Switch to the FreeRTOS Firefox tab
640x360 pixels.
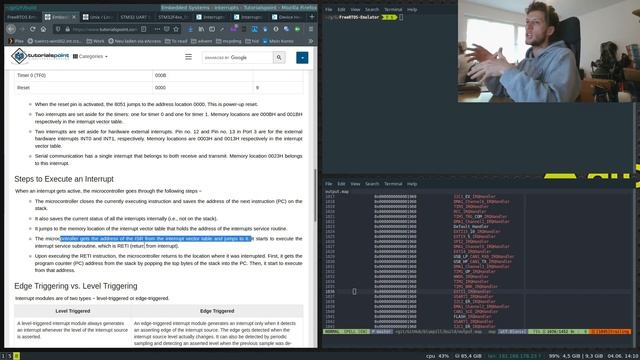22,17
